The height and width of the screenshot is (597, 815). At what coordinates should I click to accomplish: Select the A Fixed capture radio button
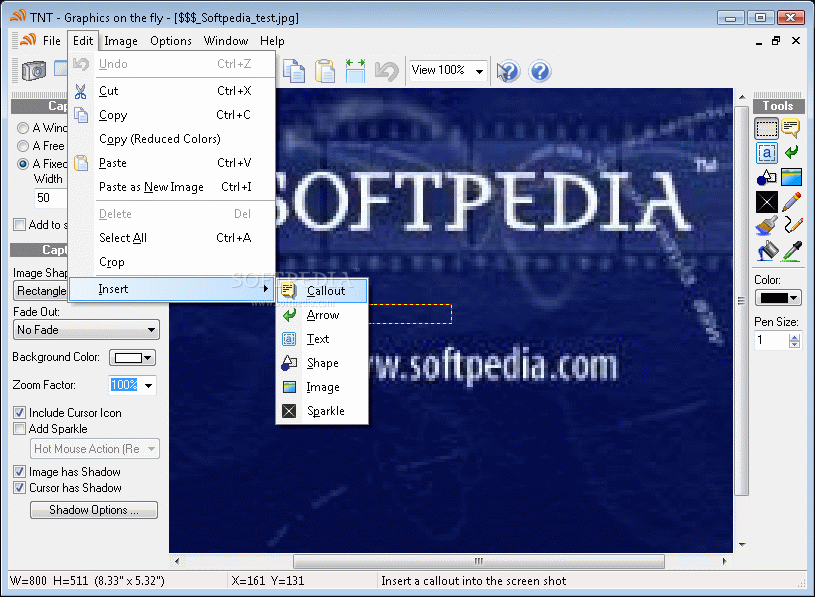pyautogui.click(x=22, y=164)
